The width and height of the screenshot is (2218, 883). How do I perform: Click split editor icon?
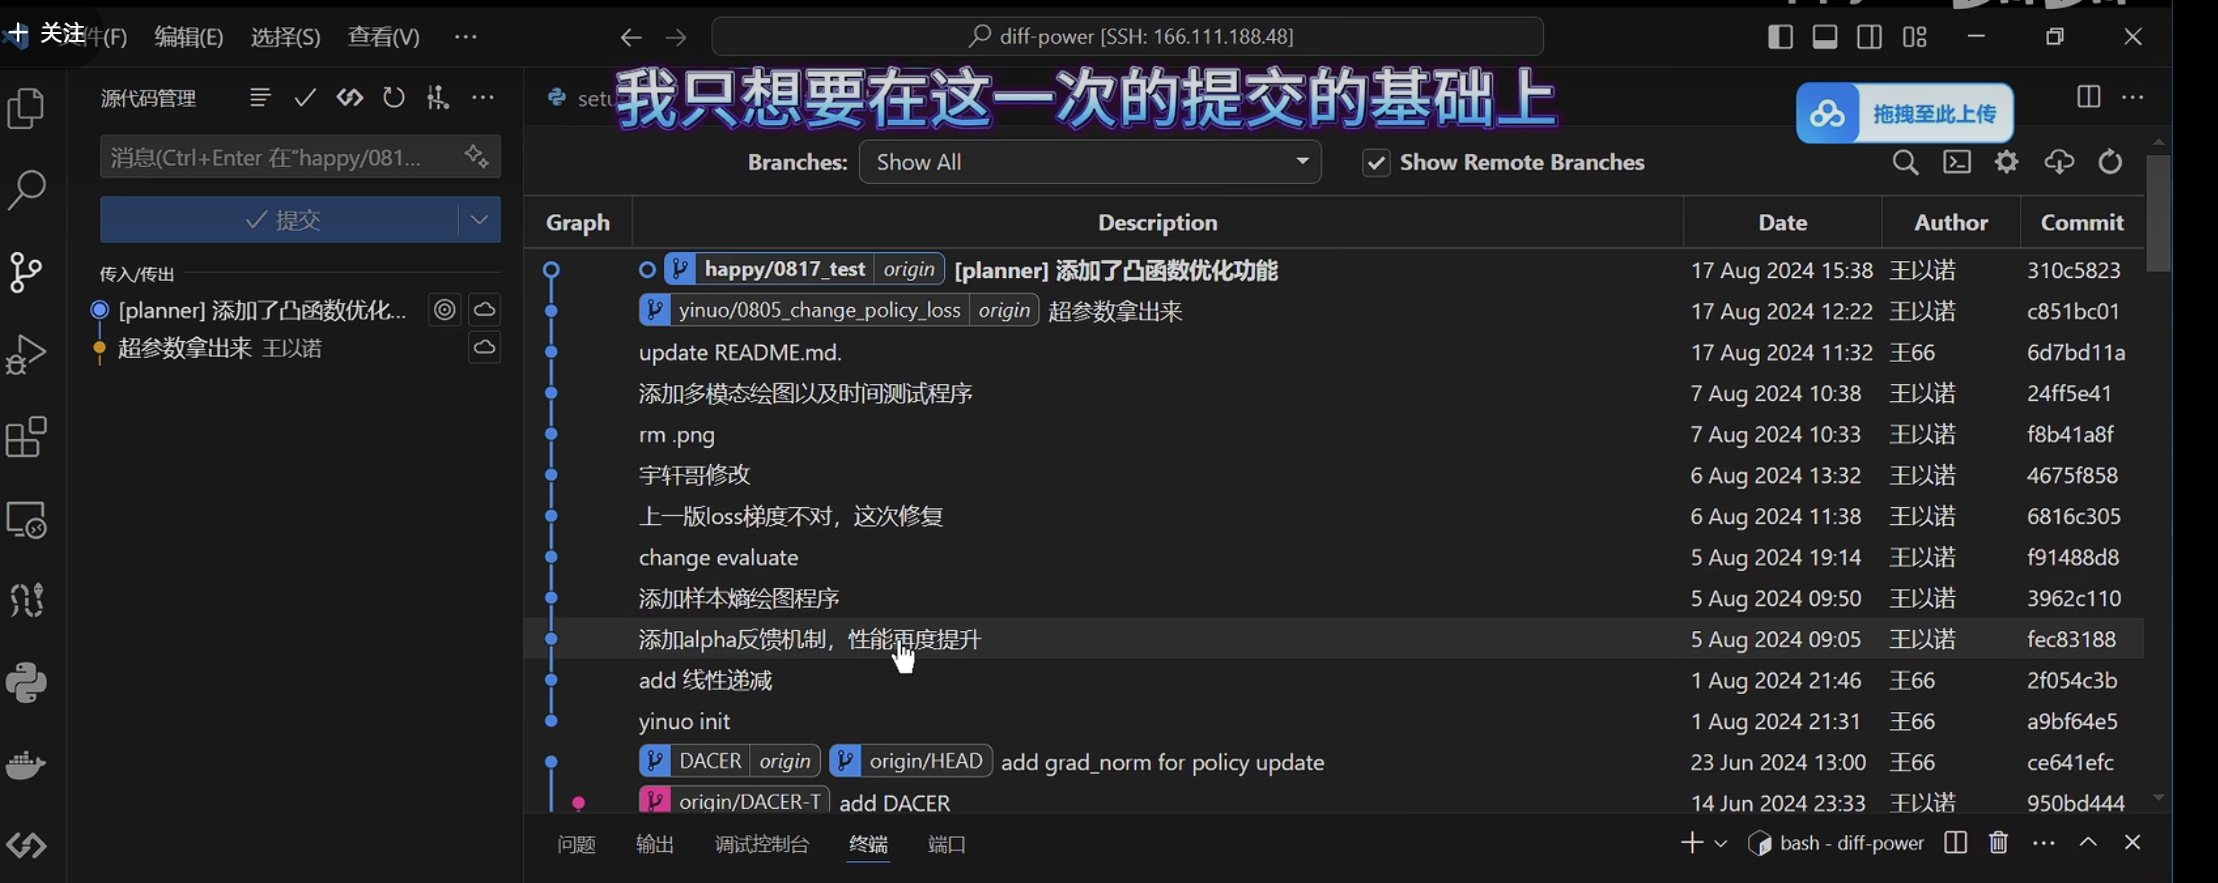[x=2088, y=97]
